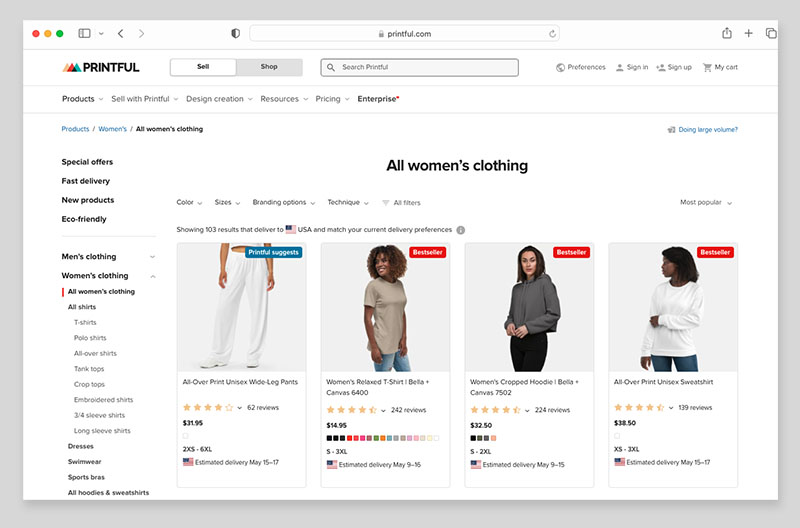800x528 pixels.
Task: Collapse the Women's clothing section chevron
Action: pos(153,276)
